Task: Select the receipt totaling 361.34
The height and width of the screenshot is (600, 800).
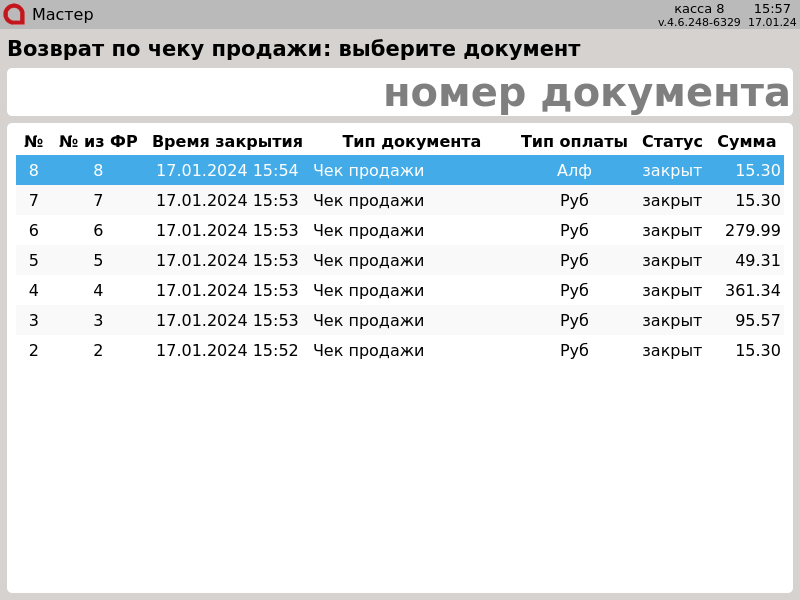Action: click(400, 291)
